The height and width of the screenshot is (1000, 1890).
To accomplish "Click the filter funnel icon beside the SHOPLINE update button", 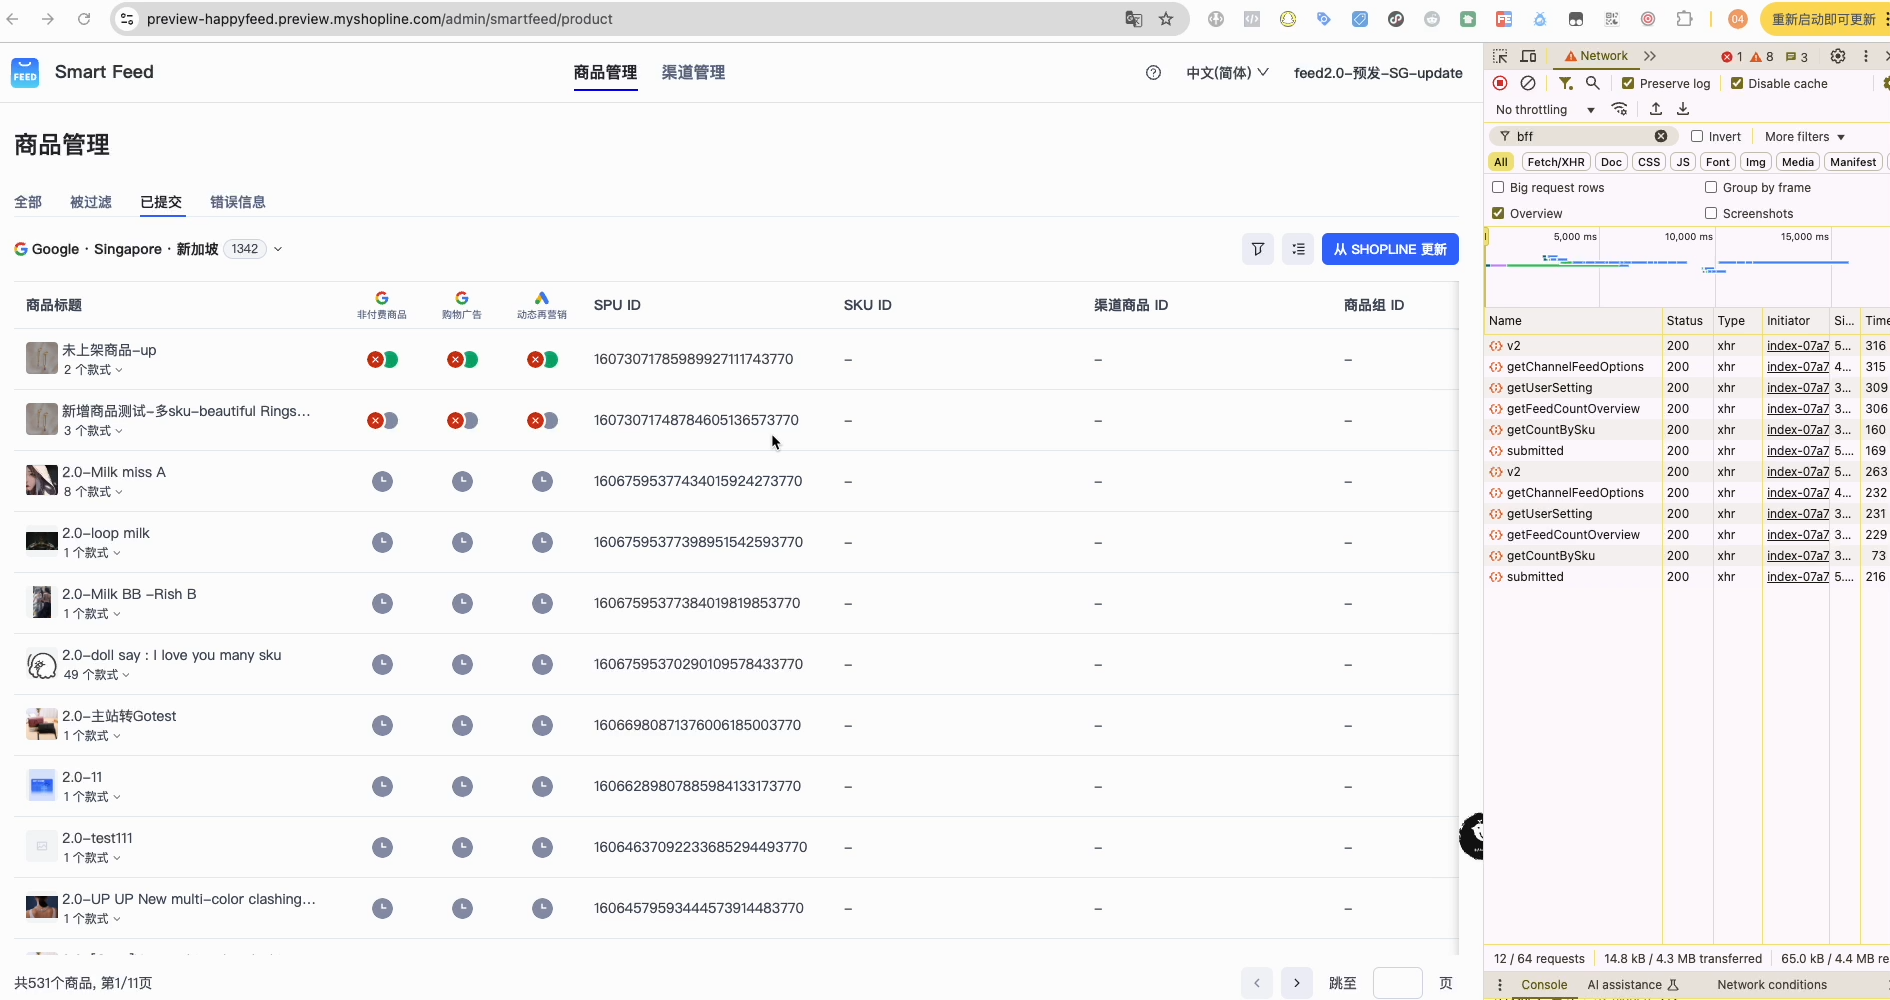I will (x=1258, y=249).
